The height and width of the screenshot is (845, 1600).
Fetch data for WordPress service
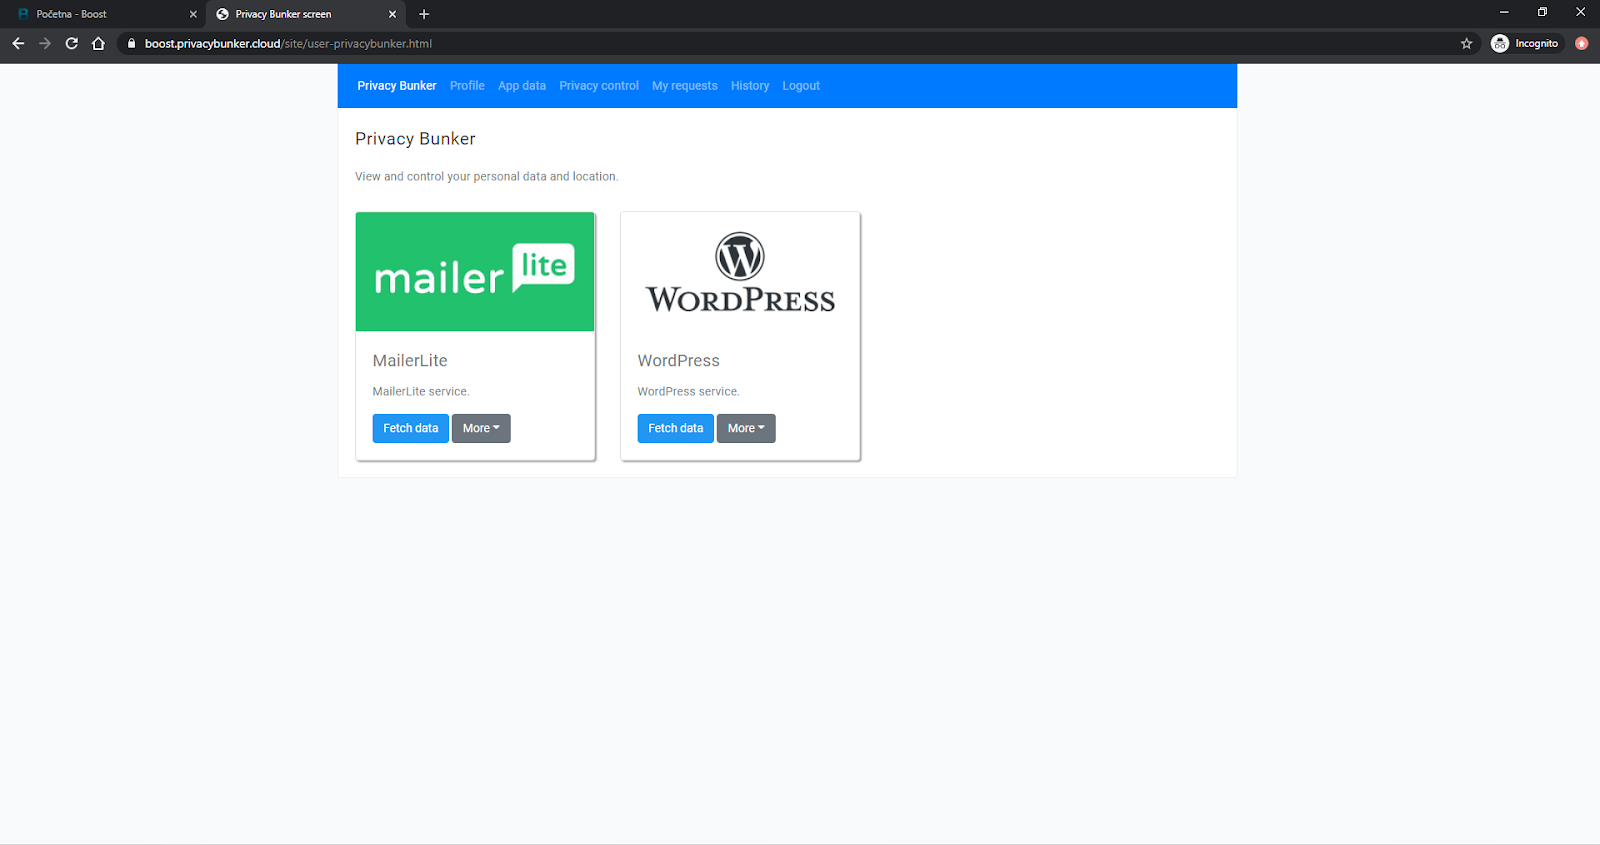click(675, 428)
